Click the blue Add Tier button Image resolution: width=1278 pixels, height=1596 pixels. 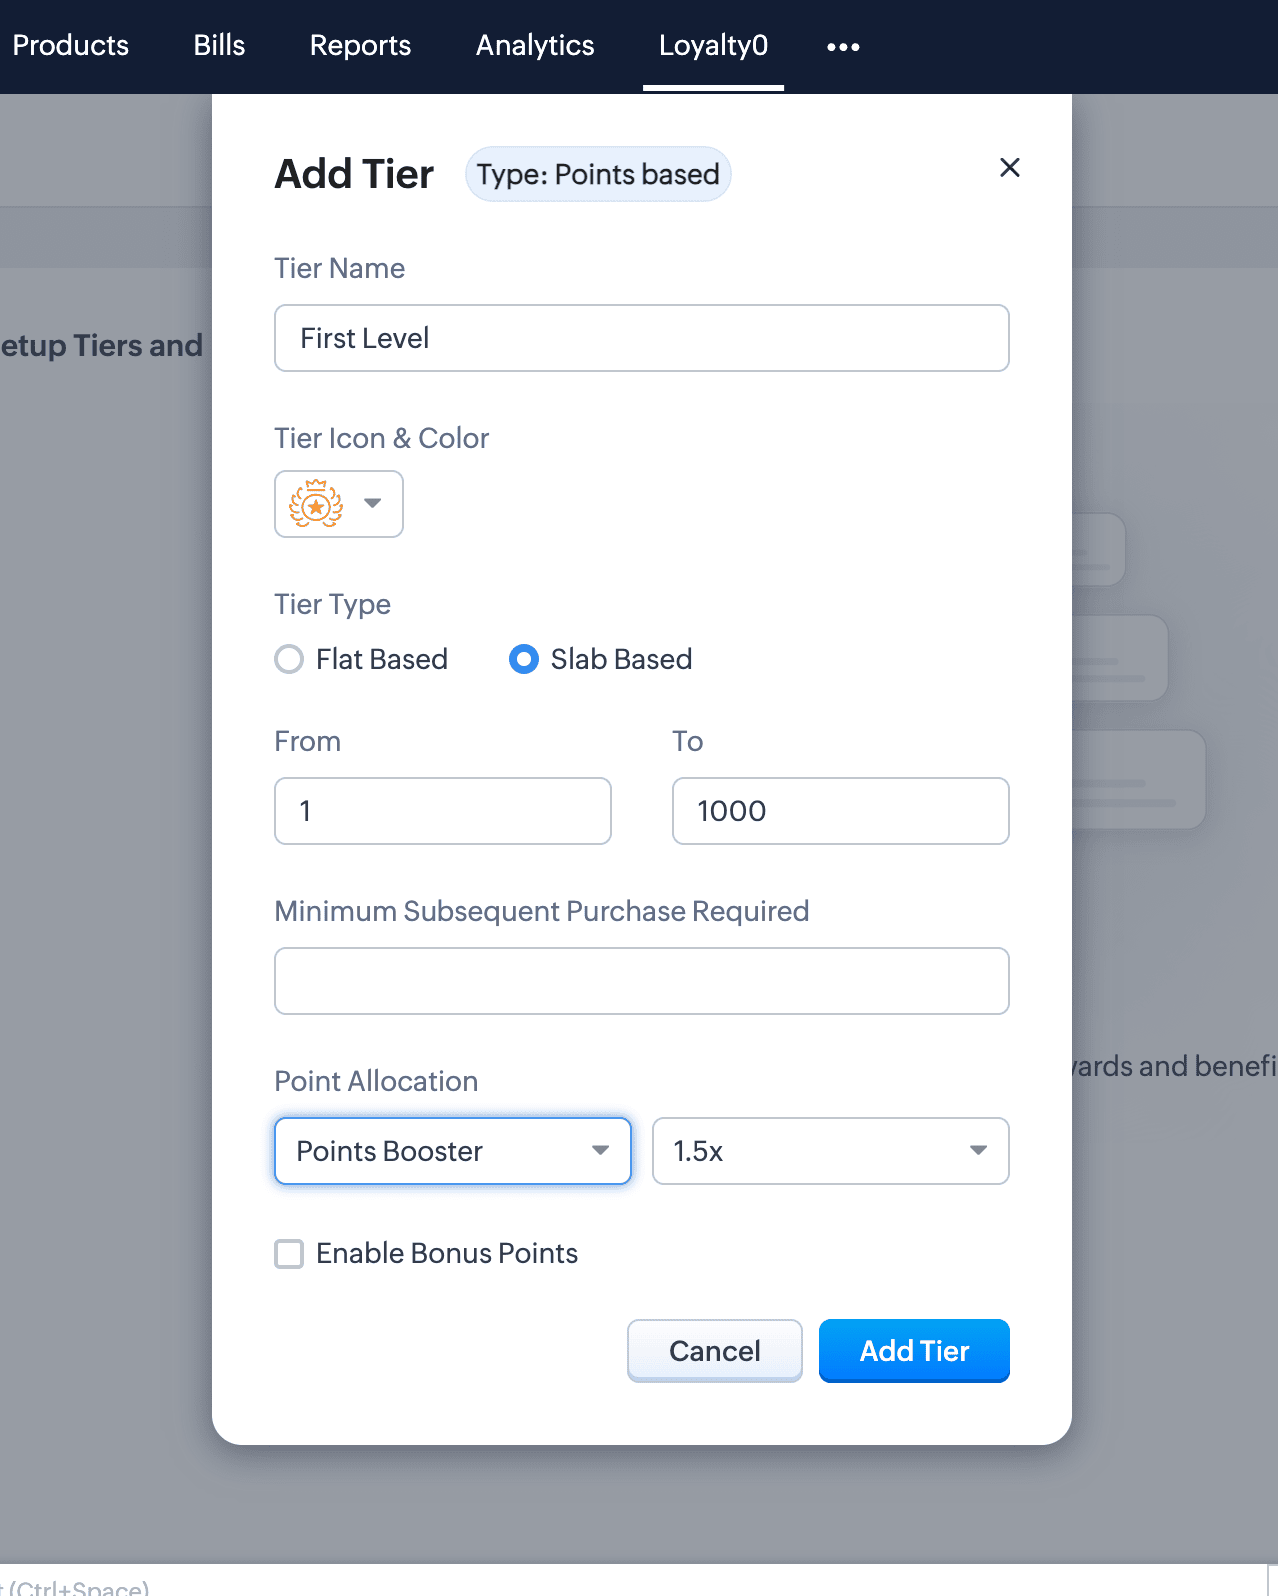point(914,1351)
